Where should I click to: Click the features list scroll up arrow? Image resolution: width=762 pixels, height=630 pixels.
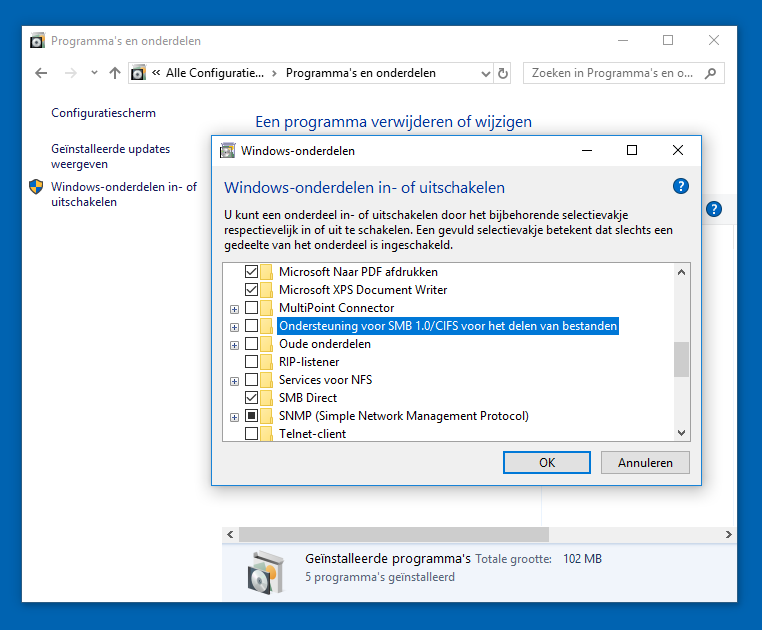tap(681, 272)
